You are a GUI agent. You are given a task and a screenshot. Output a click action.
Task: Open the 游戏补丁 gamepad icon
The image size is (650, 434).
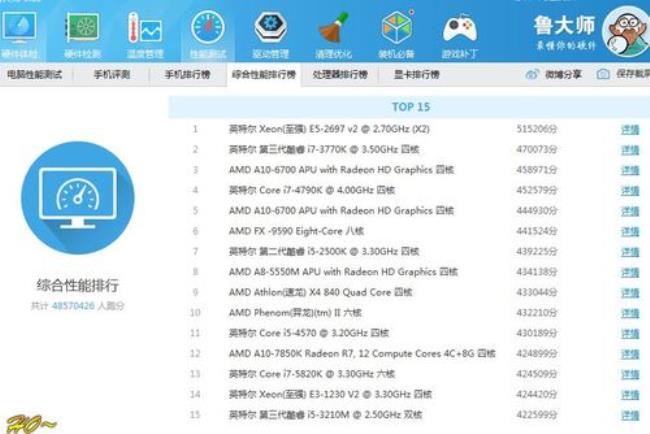[460, 28]
